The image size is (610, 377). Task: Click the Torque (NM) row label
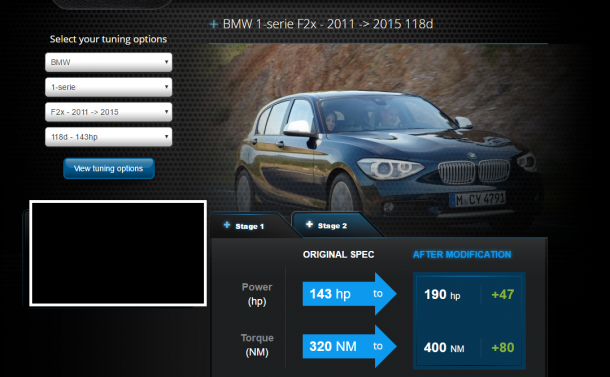(x=257, y=345)
